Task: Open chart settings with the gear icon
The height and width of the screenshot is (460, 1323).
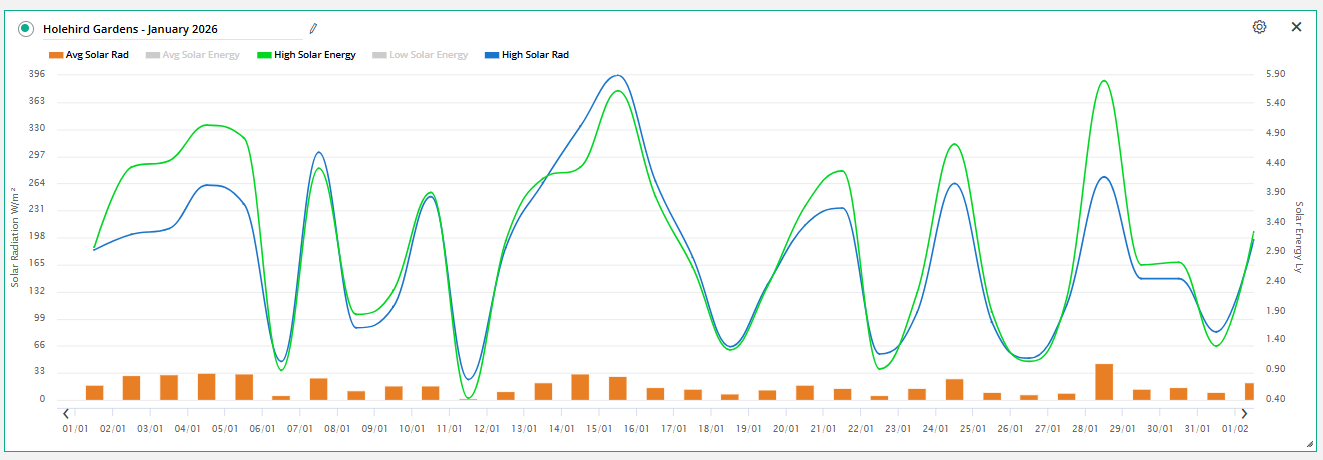Action: coord(1259,27)
